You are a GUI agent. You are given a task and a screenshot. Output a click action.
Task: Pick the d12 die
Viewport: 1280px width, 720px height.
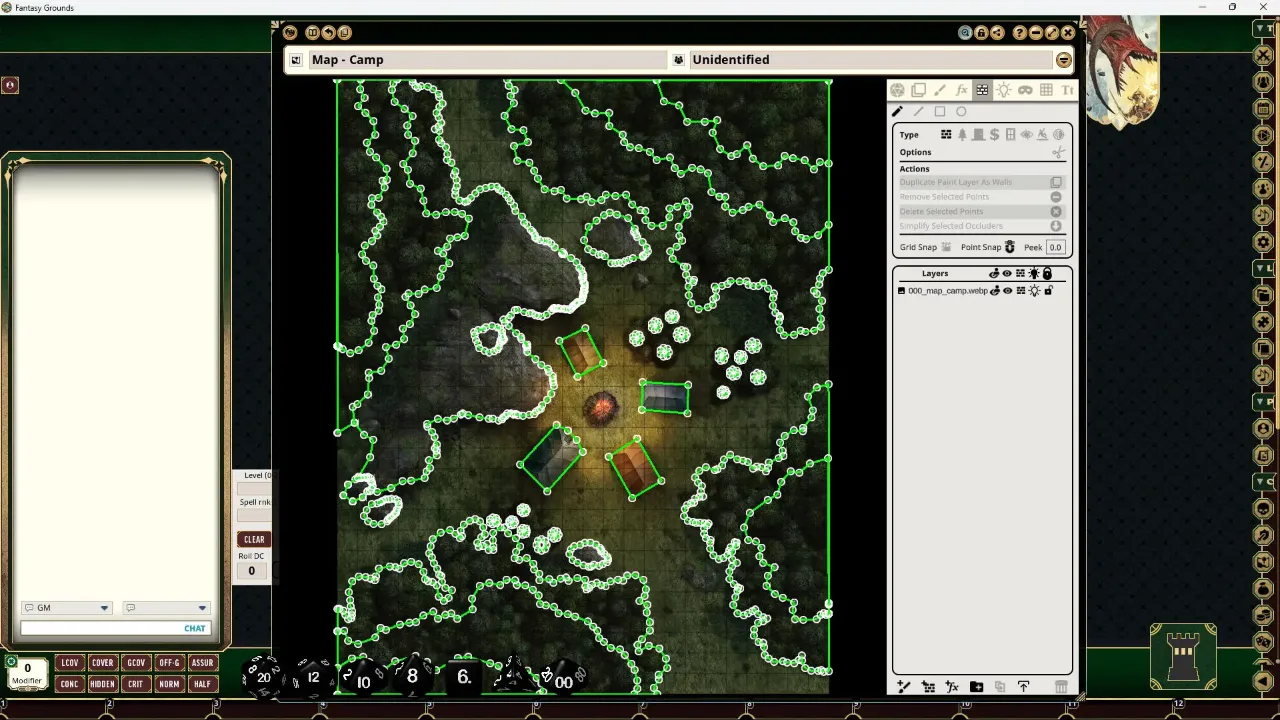(313, 677)
